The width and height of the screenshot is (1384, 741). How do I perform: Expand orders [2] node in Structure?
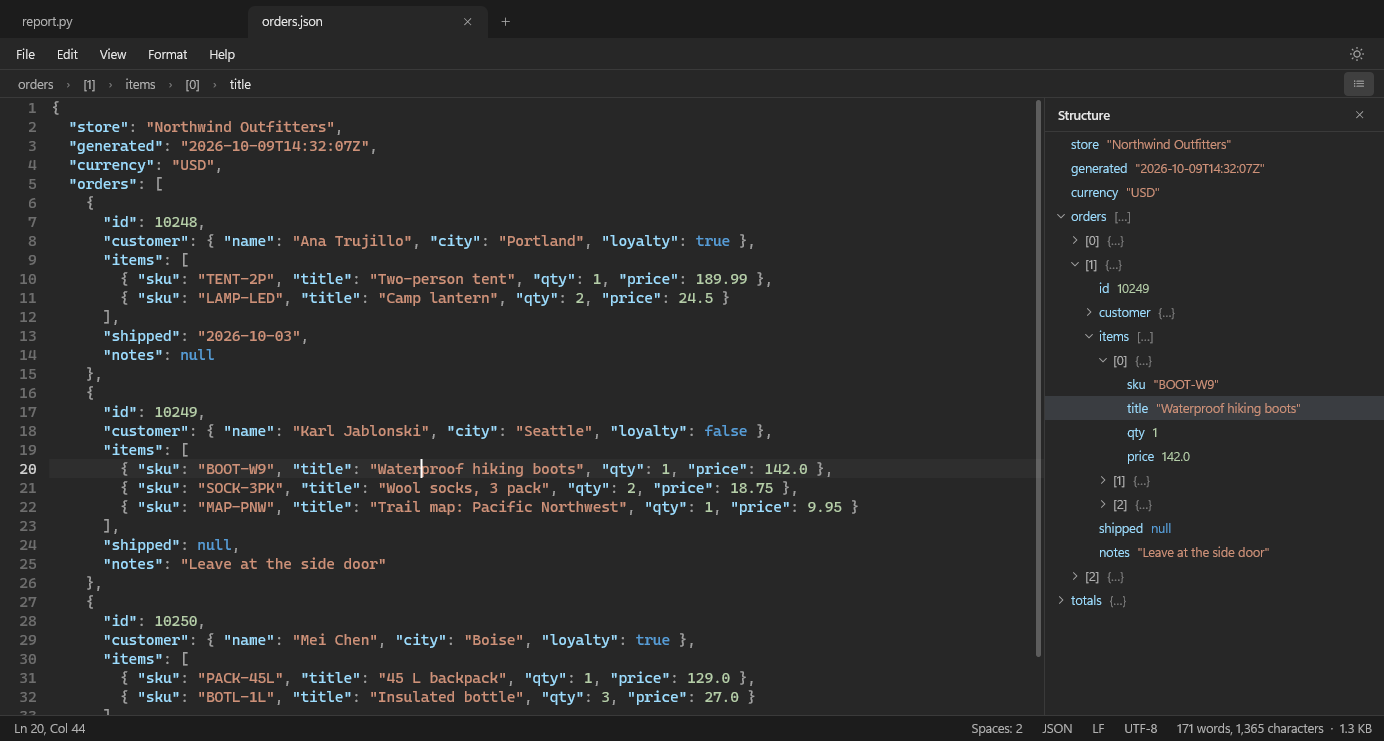coord(1075,576)
